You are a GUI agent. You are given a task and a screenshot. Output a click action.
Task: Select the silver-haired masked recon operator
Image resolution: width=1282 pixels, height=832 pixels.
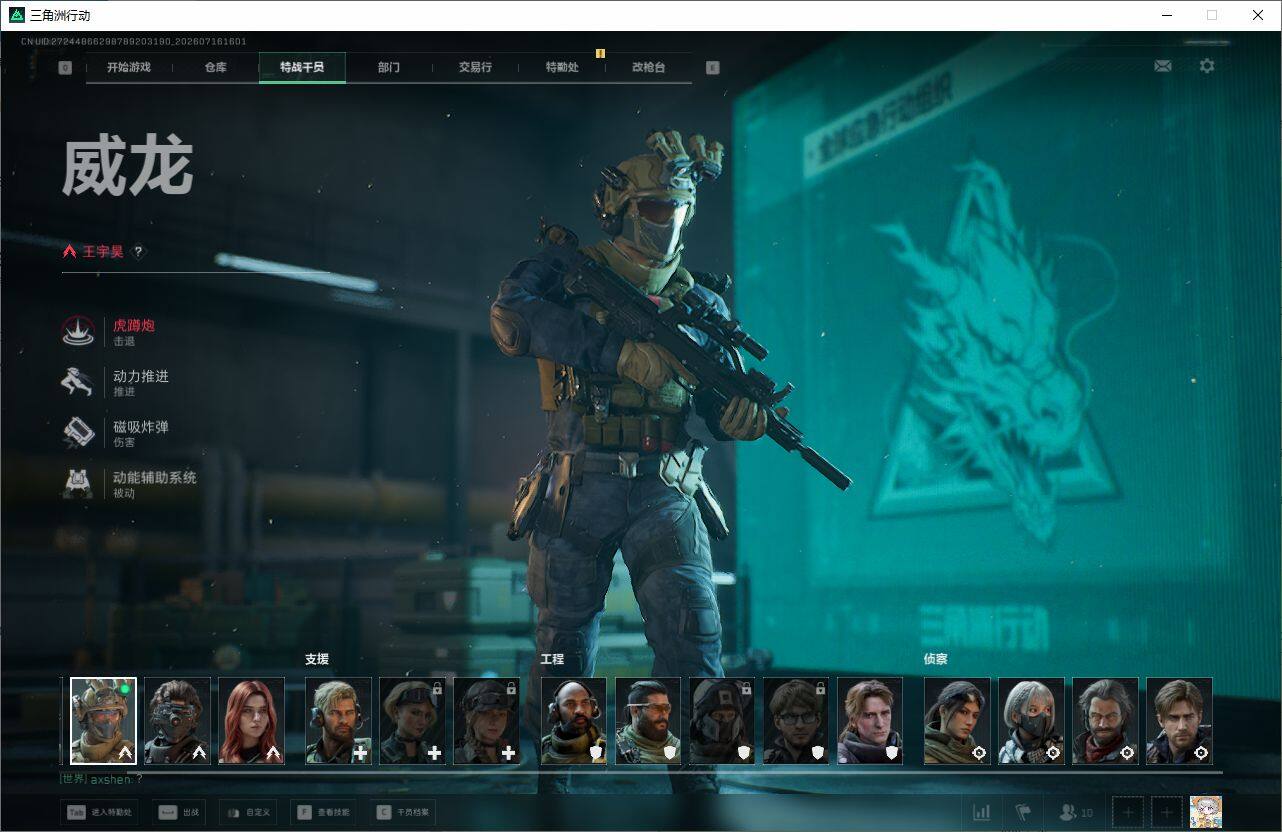pos(1031,721)
